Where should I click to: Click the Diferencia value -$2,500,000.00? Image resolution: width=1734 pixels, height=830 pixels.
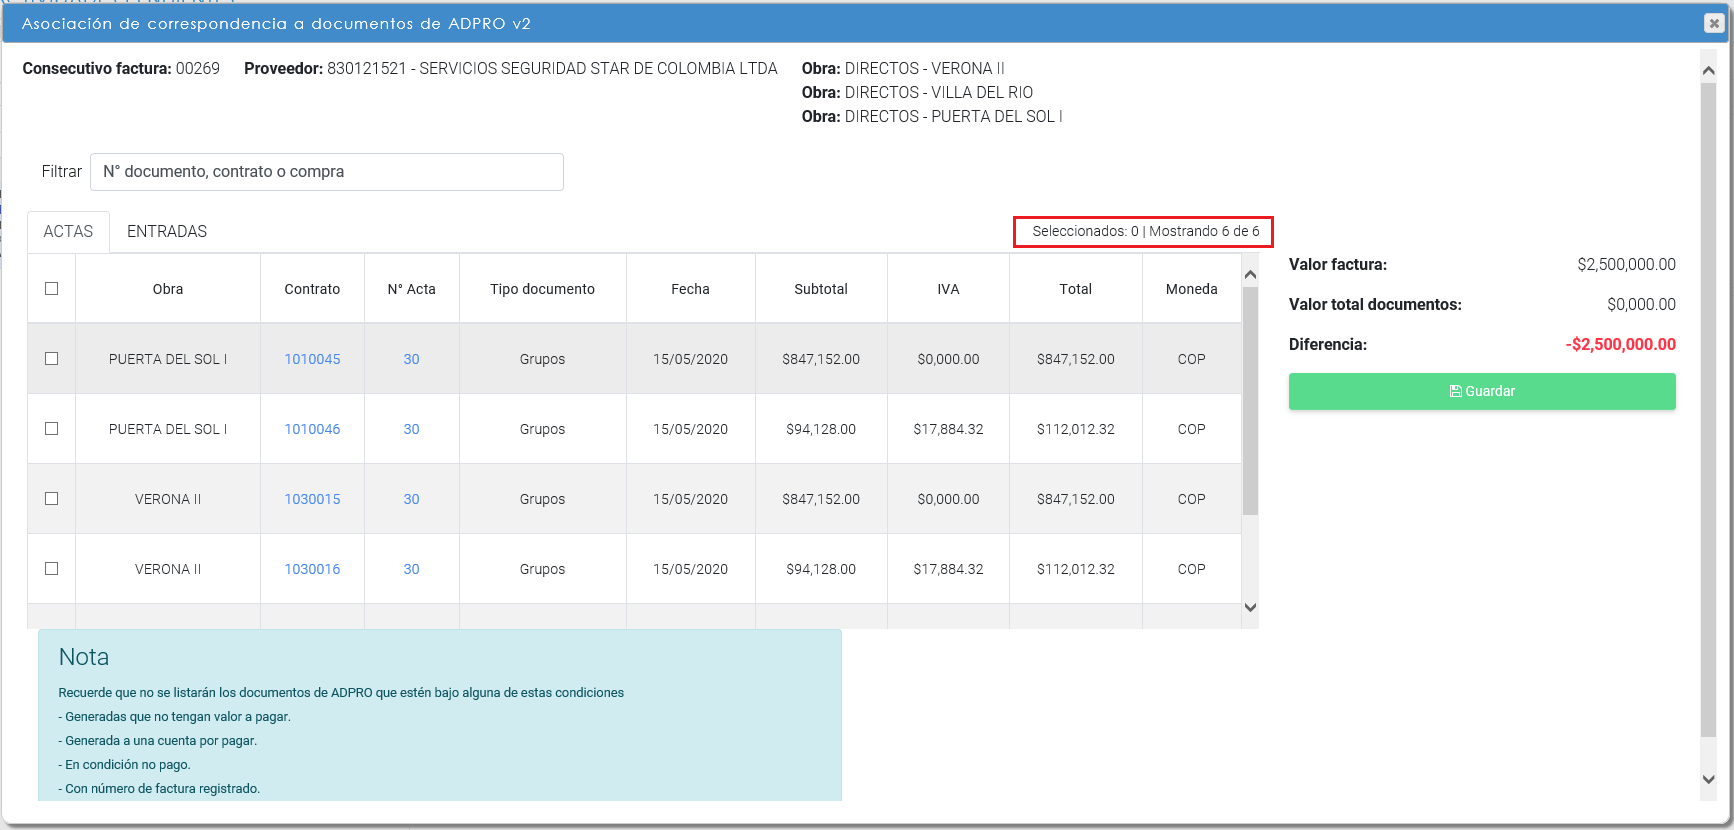click(1620, 344)
